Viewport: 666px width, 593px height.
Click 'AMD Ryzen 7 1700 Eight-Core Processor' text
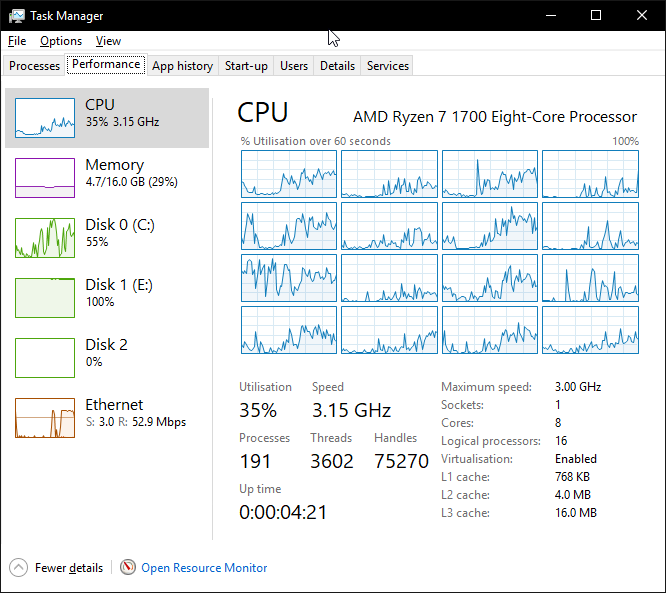pos(495,117)
